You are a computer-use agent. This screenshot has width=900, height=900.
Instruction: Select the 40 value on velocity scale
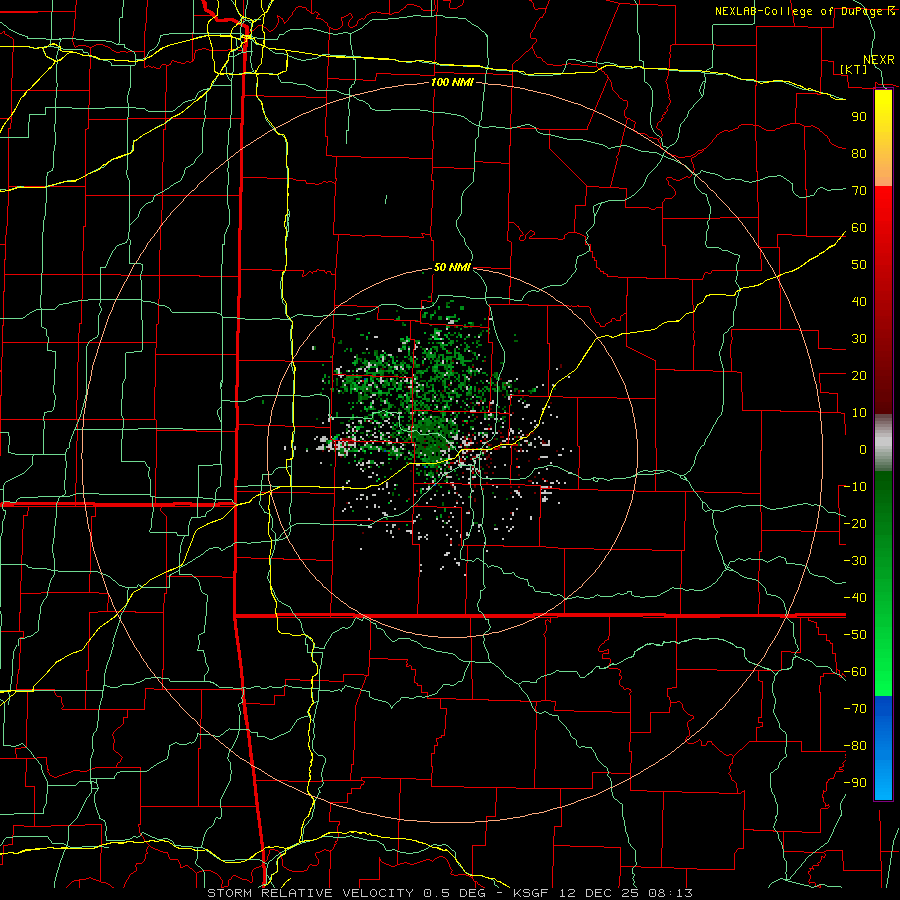(x=859, y=301)
